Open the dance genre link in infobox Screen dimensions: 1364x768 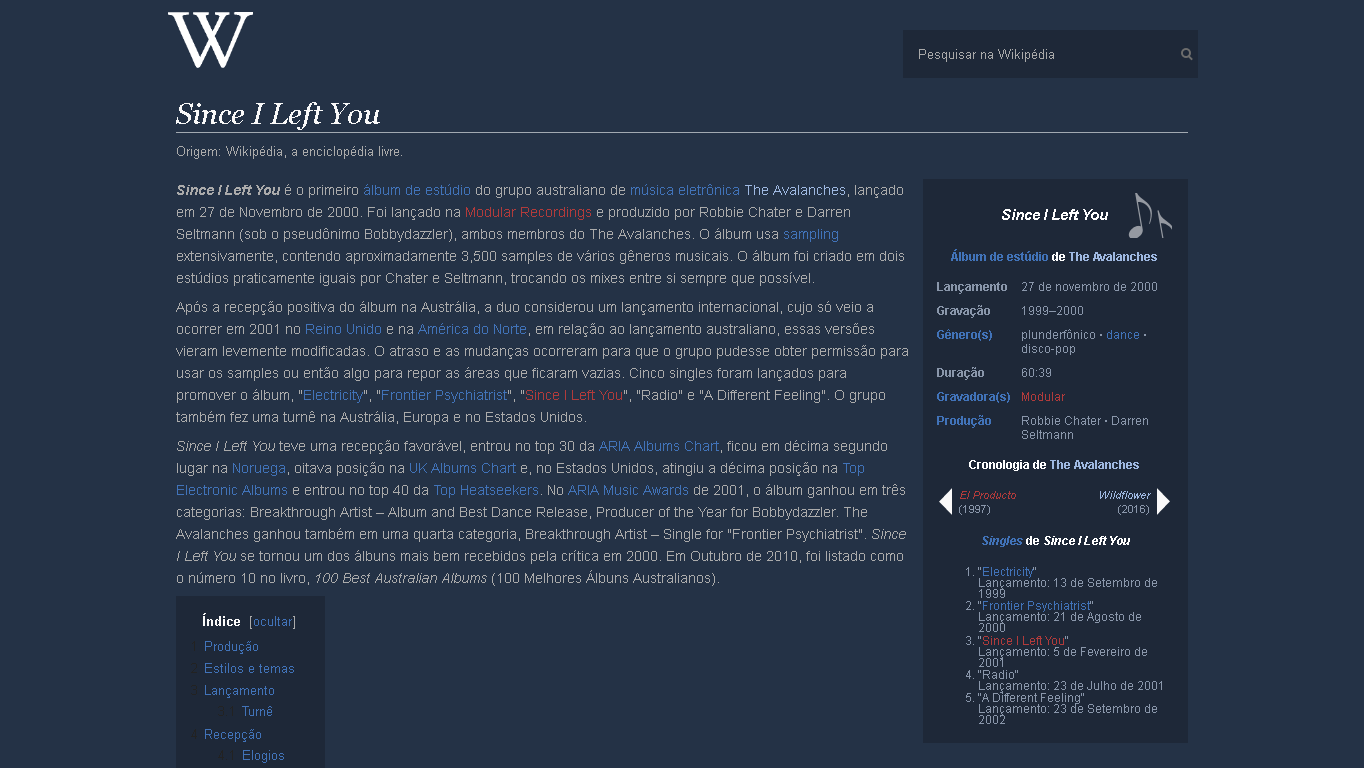coord(1122,335)
